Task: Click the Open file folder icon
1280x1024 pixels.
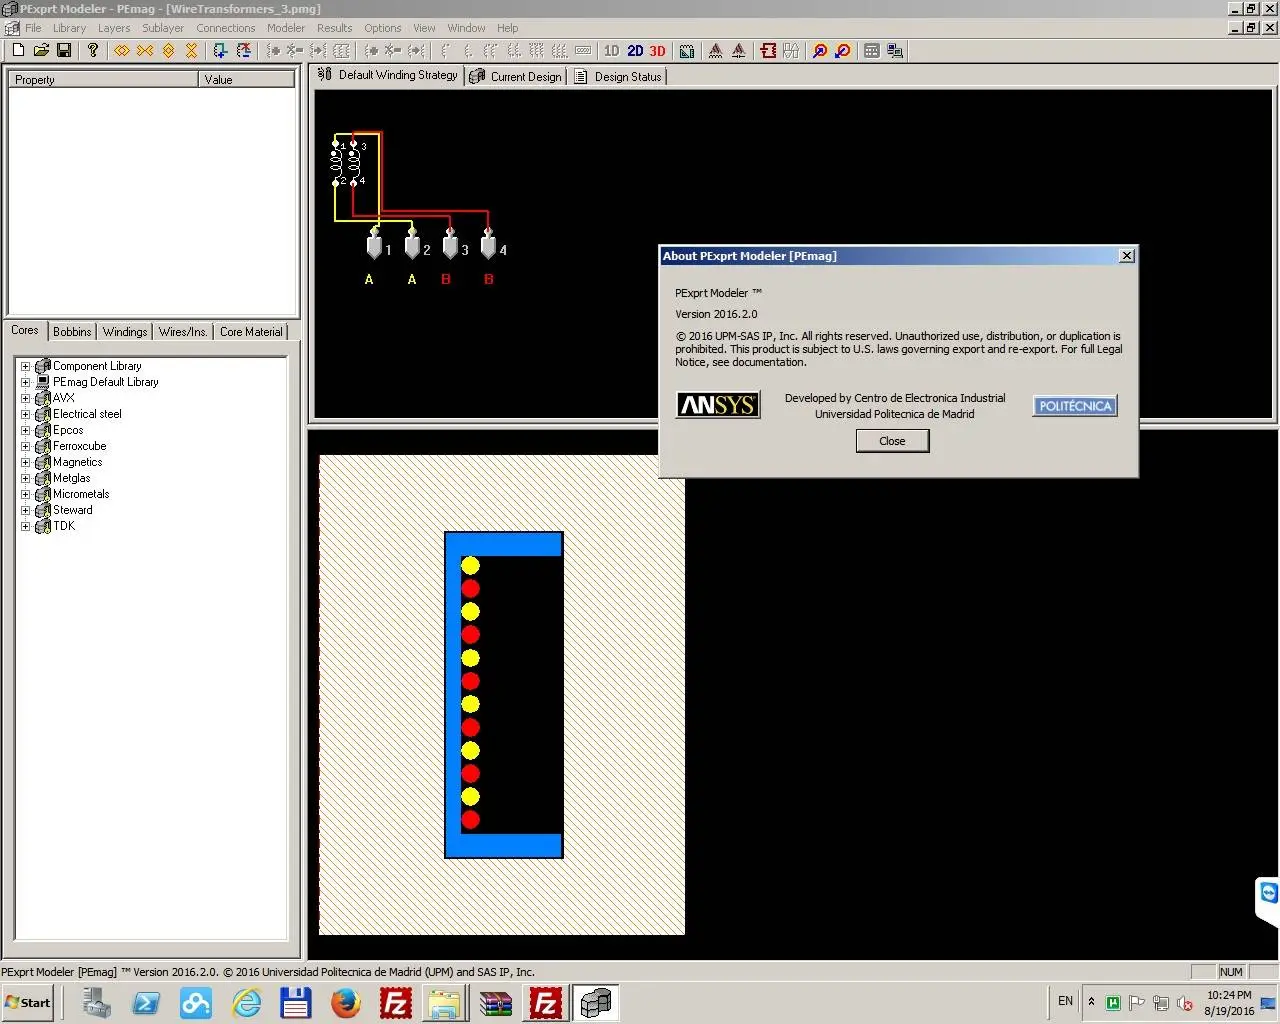Action: point(41,50)
